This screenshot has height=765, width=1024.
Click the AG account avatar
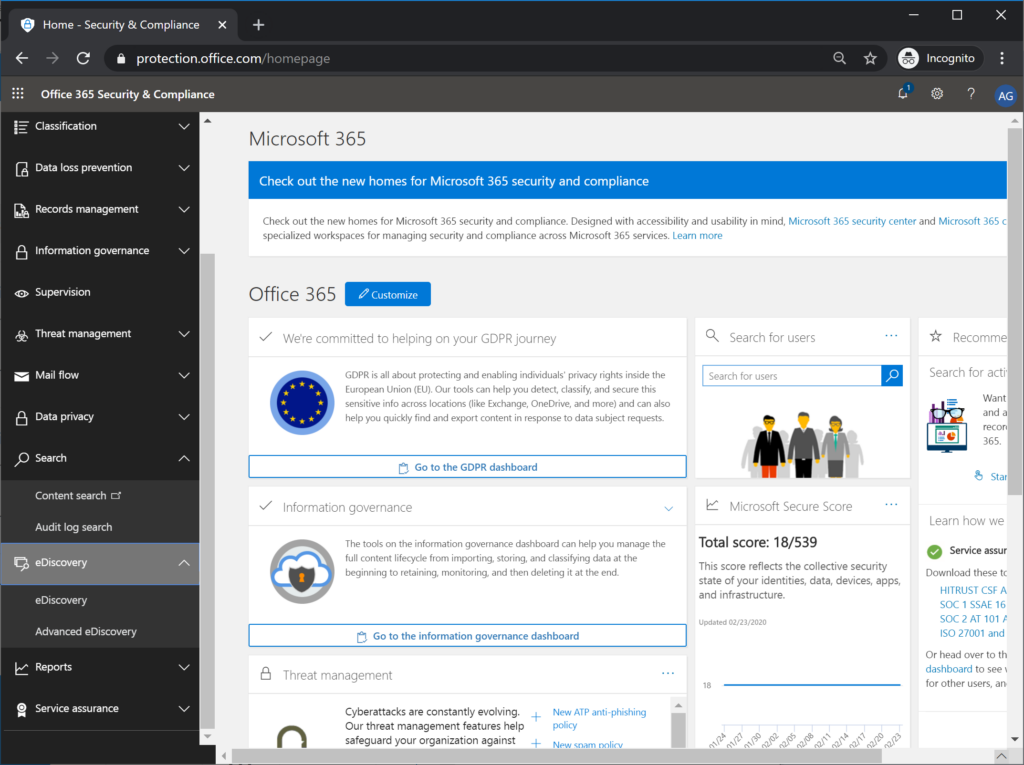[1005, 95]
